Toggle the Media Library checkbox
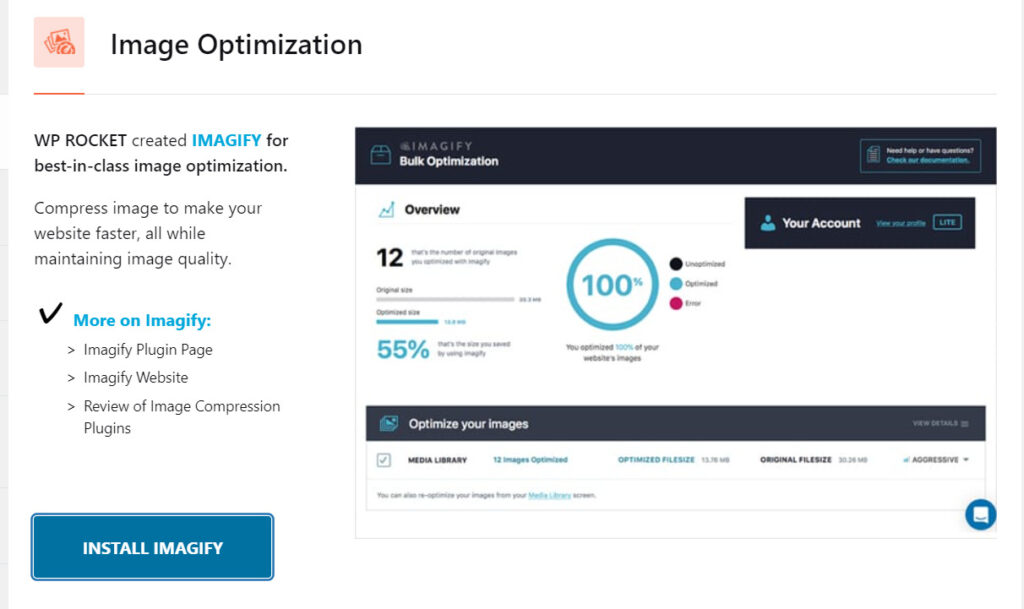Screen dimensions: 1024x609 pos(383,460)
